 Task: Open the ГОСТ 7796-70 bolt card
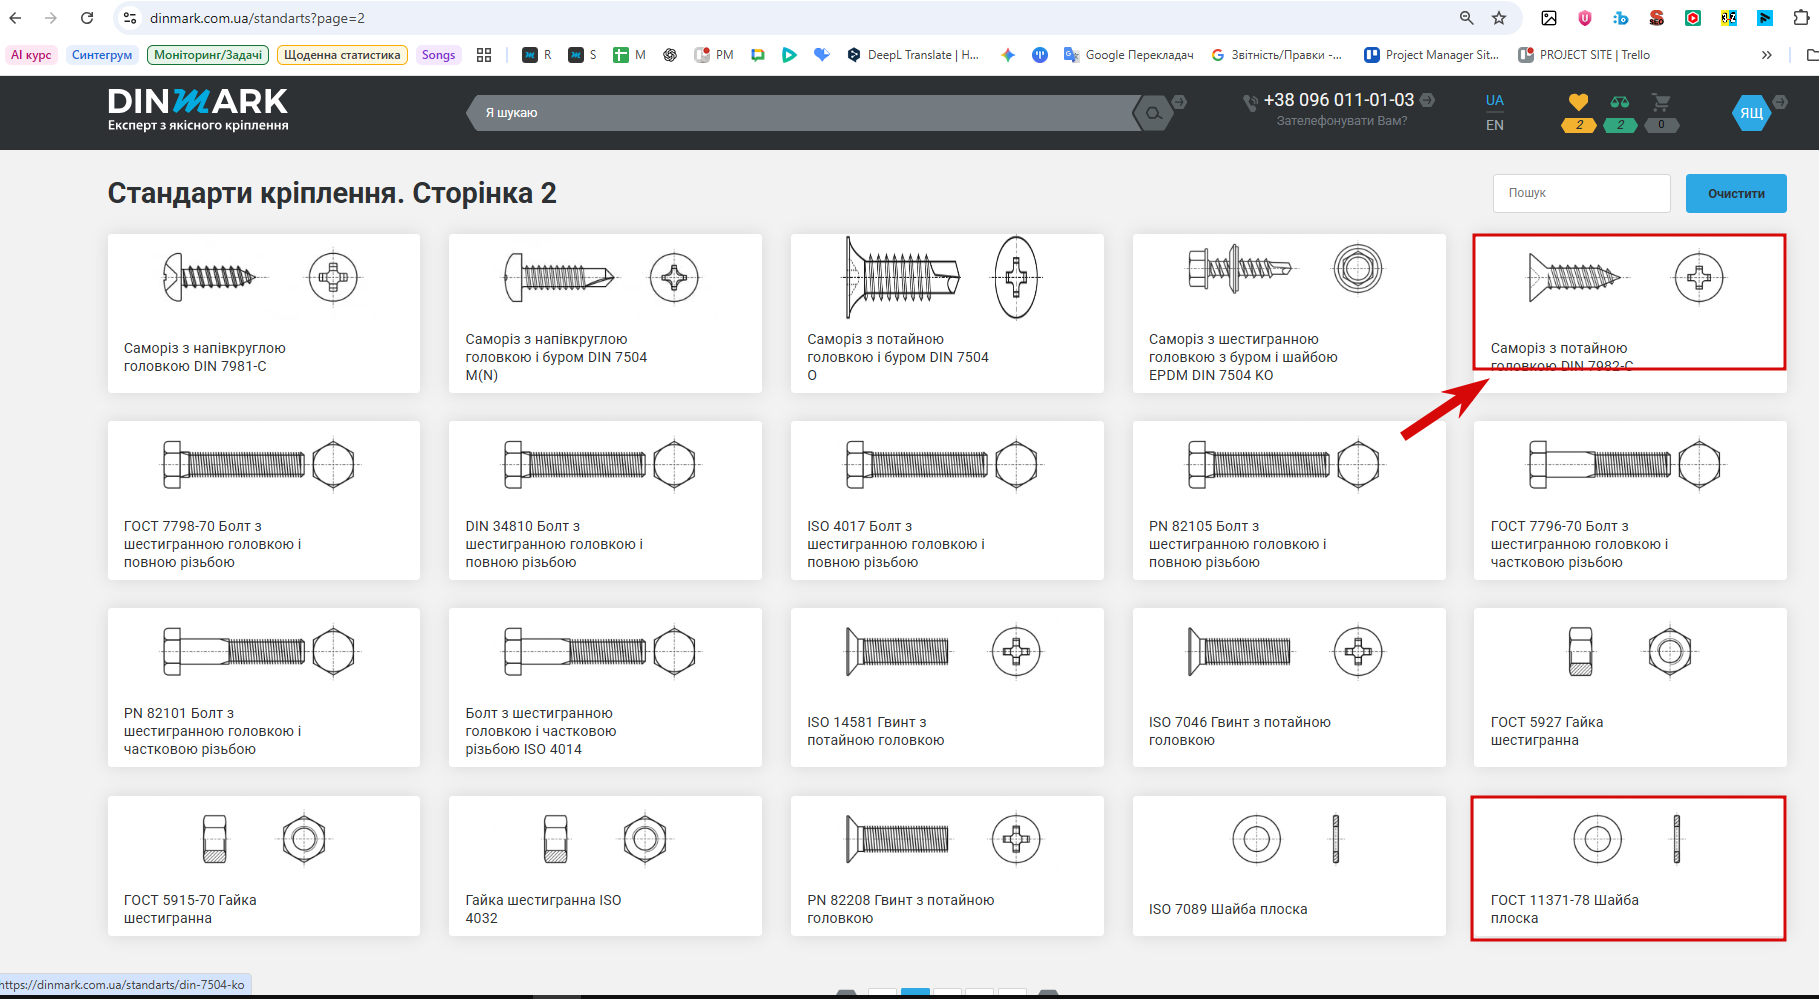1630,500
